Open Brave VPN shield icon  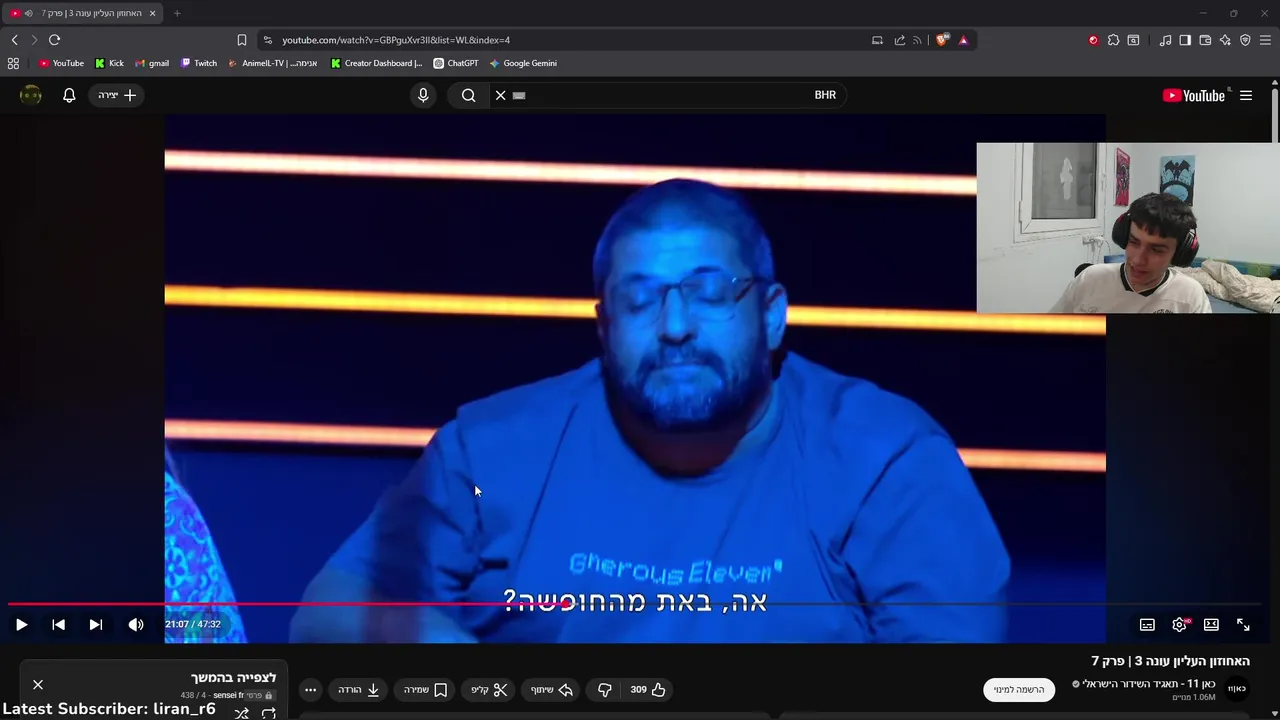1245,40
